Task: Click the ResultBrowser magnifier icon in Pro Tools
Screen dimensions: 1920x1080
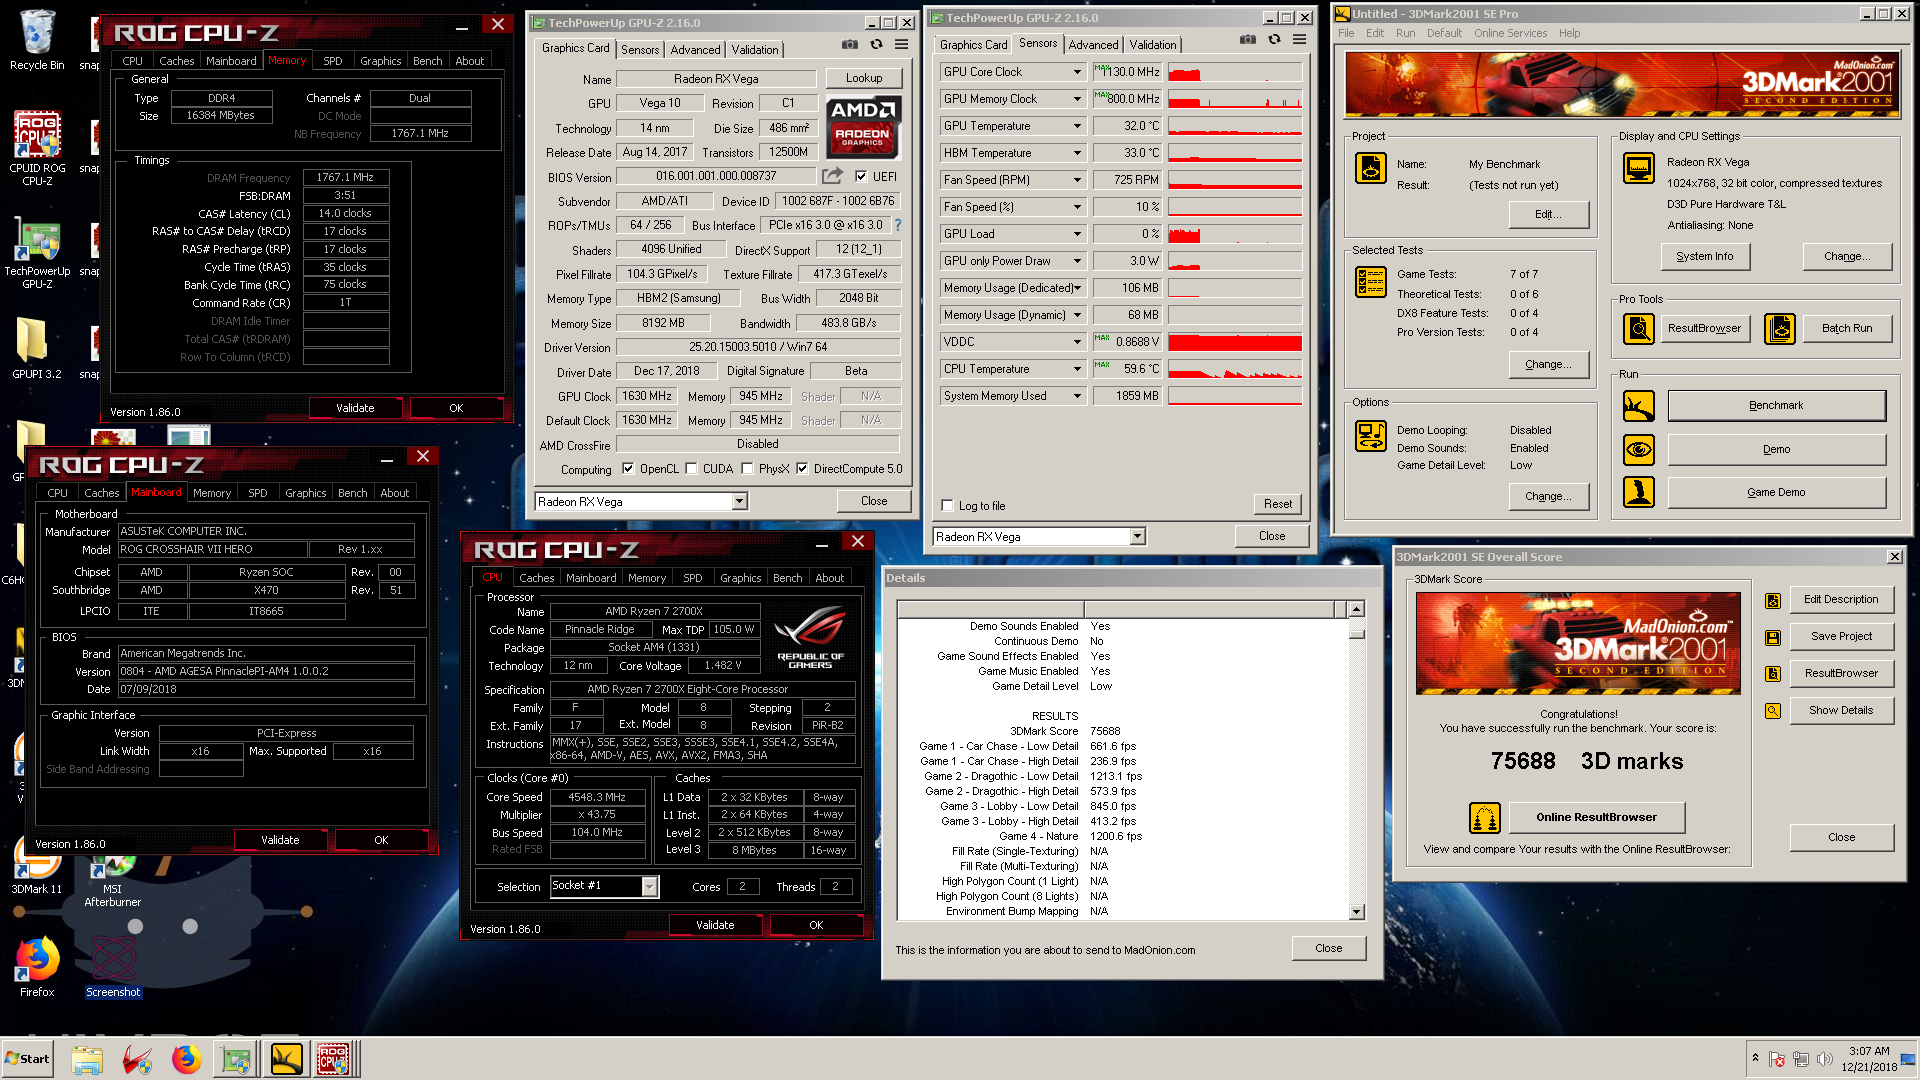Action: [x=1638, y=329]
